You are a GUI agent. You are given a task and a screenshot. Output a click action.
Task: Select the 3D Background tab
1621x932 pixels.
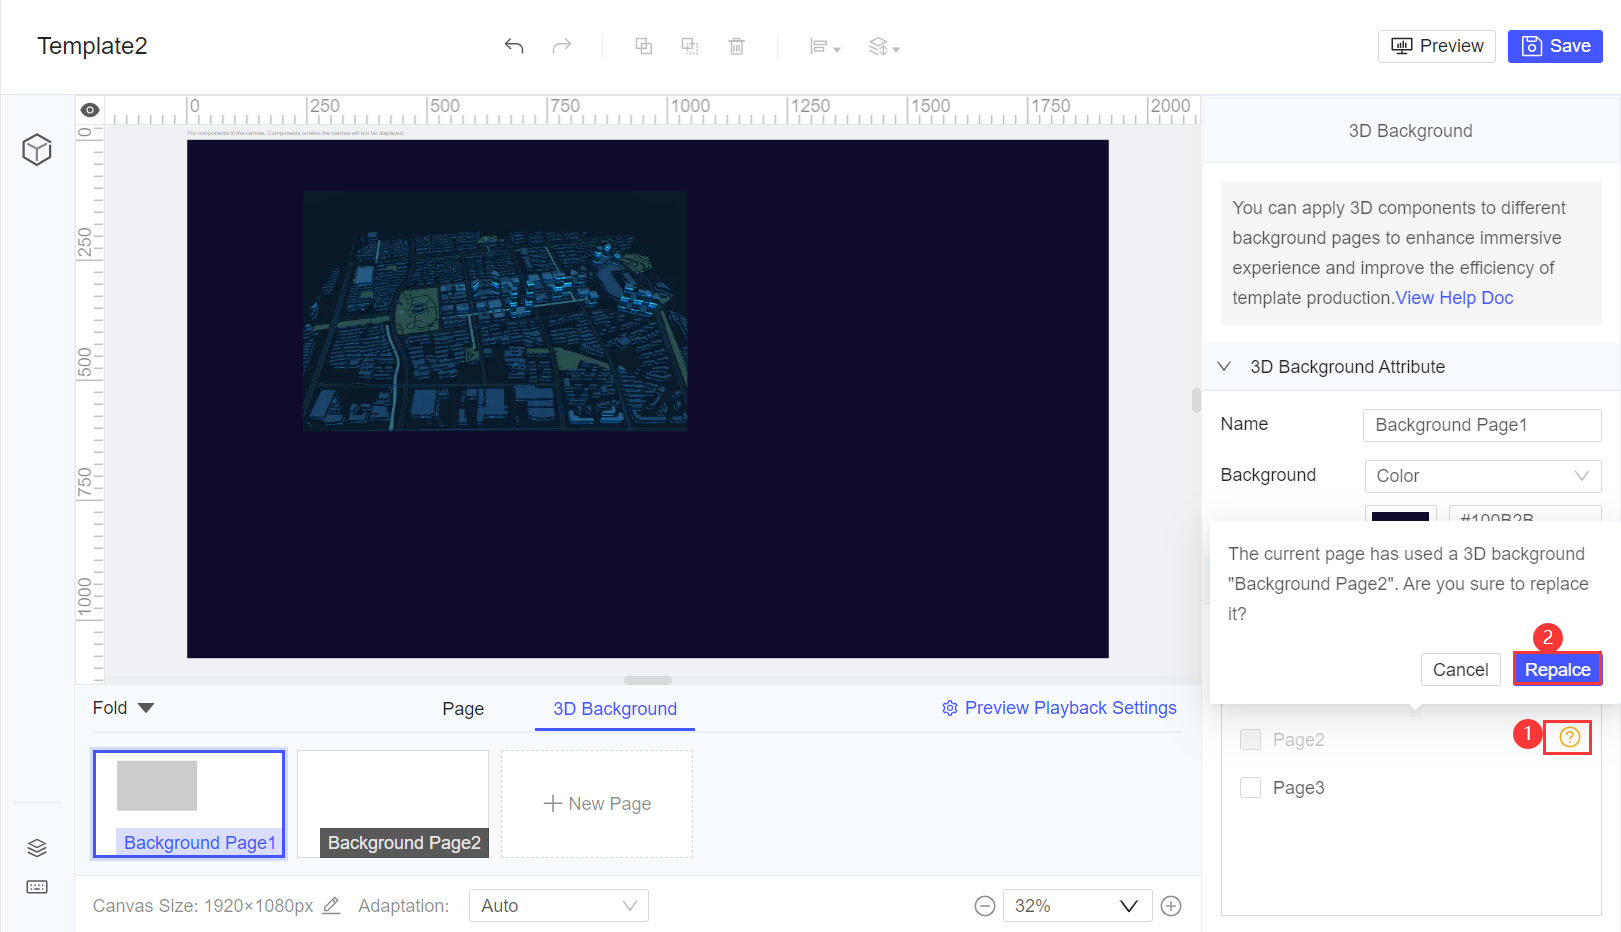[614, 708]
